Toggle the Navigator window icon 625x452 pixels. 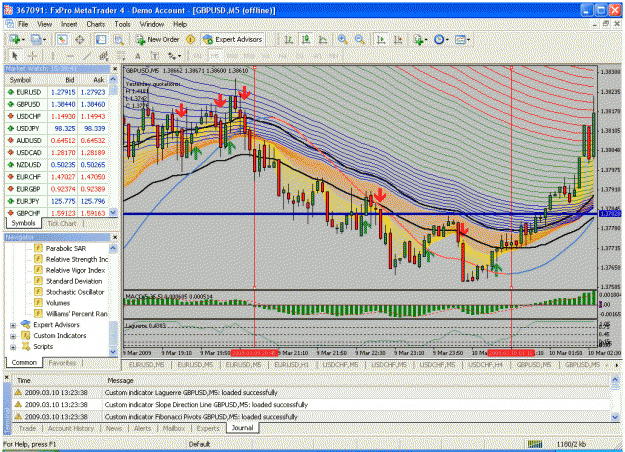point(101,39)
